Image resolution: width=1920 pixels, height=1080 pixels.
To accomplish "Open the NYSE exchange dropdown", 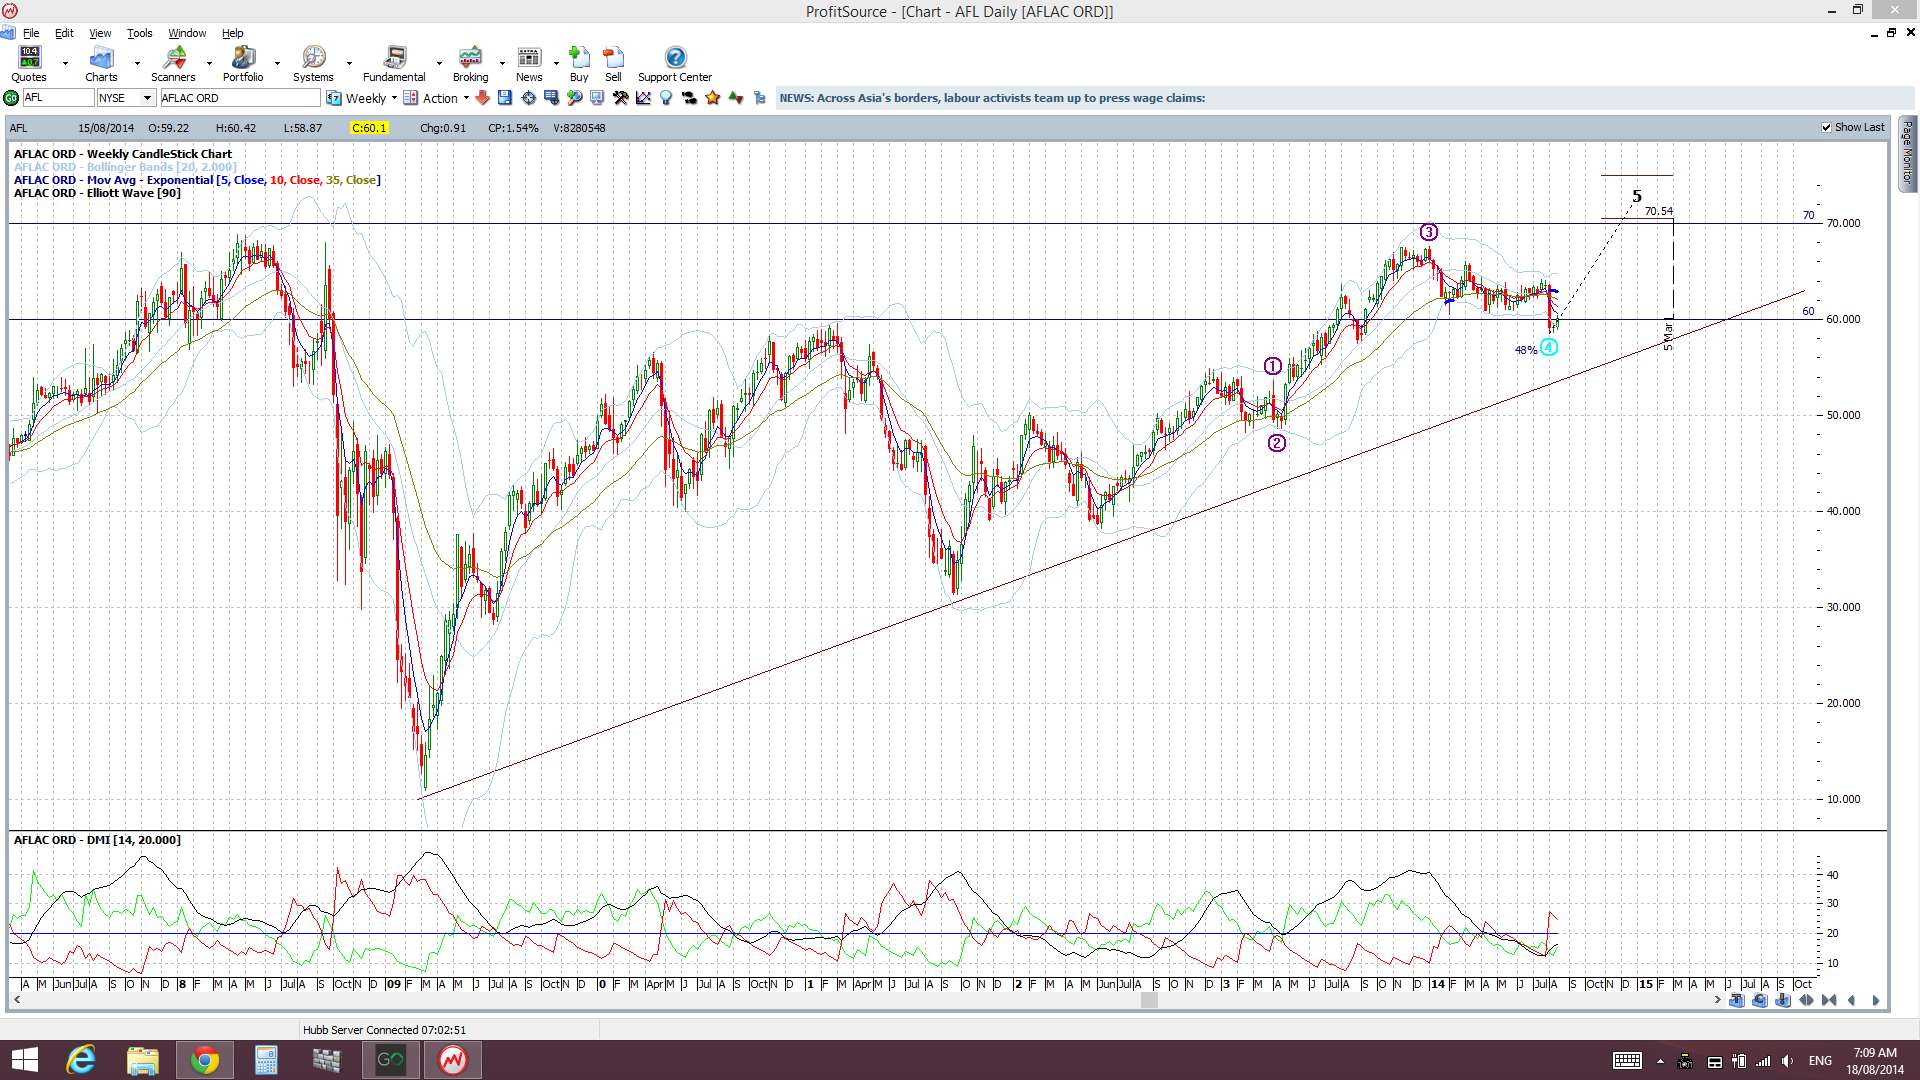I will (147, 98).
